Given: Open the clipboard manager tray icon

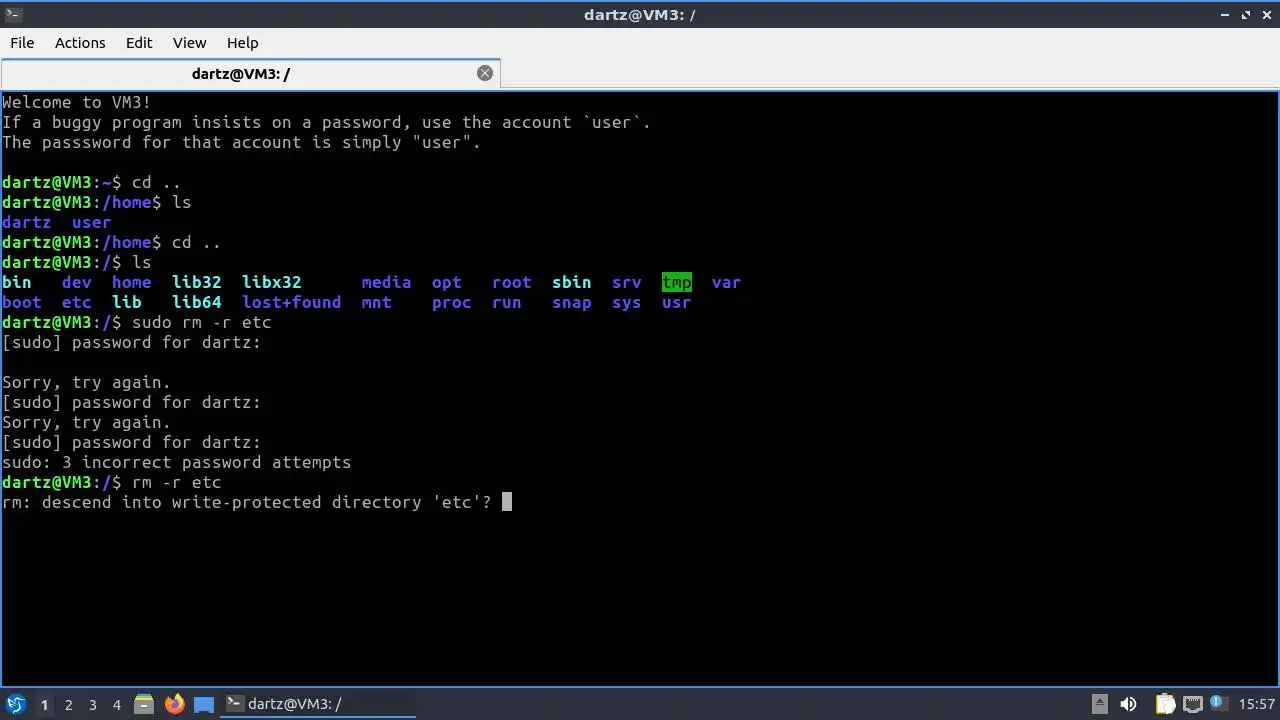Looking at the screenshot, I should coord(1165,704).
